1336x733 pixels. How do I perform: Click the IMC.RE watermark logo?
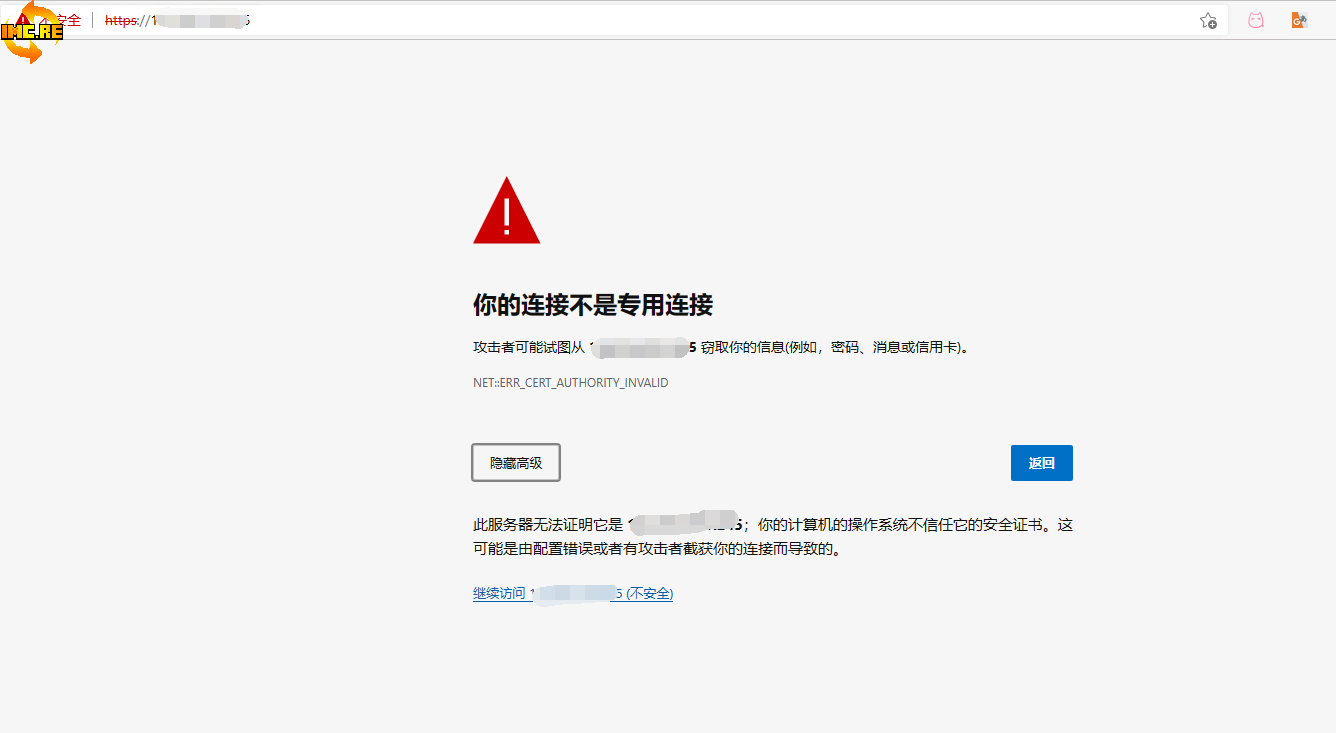point(32,32)
